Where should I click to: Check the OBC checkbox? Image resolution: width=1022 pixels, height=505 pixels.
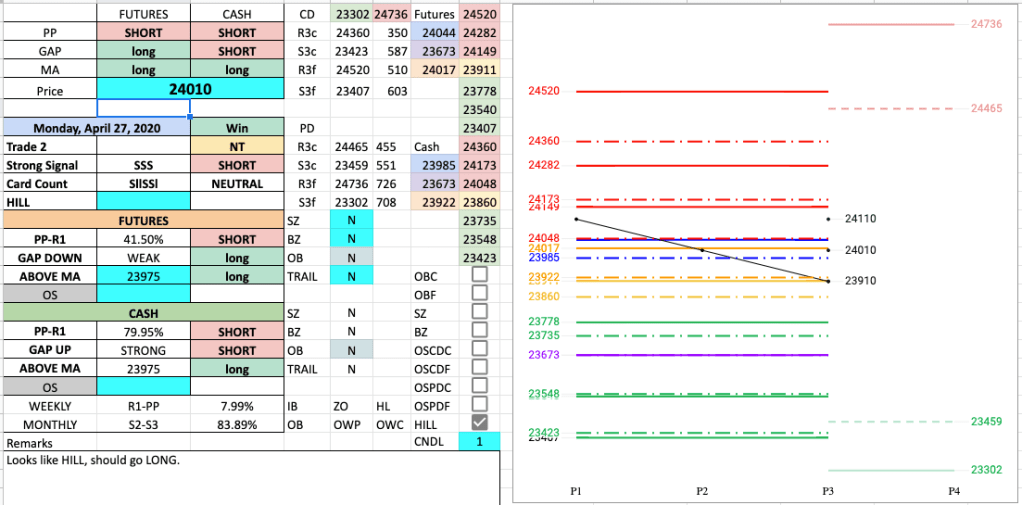[479, 275]
